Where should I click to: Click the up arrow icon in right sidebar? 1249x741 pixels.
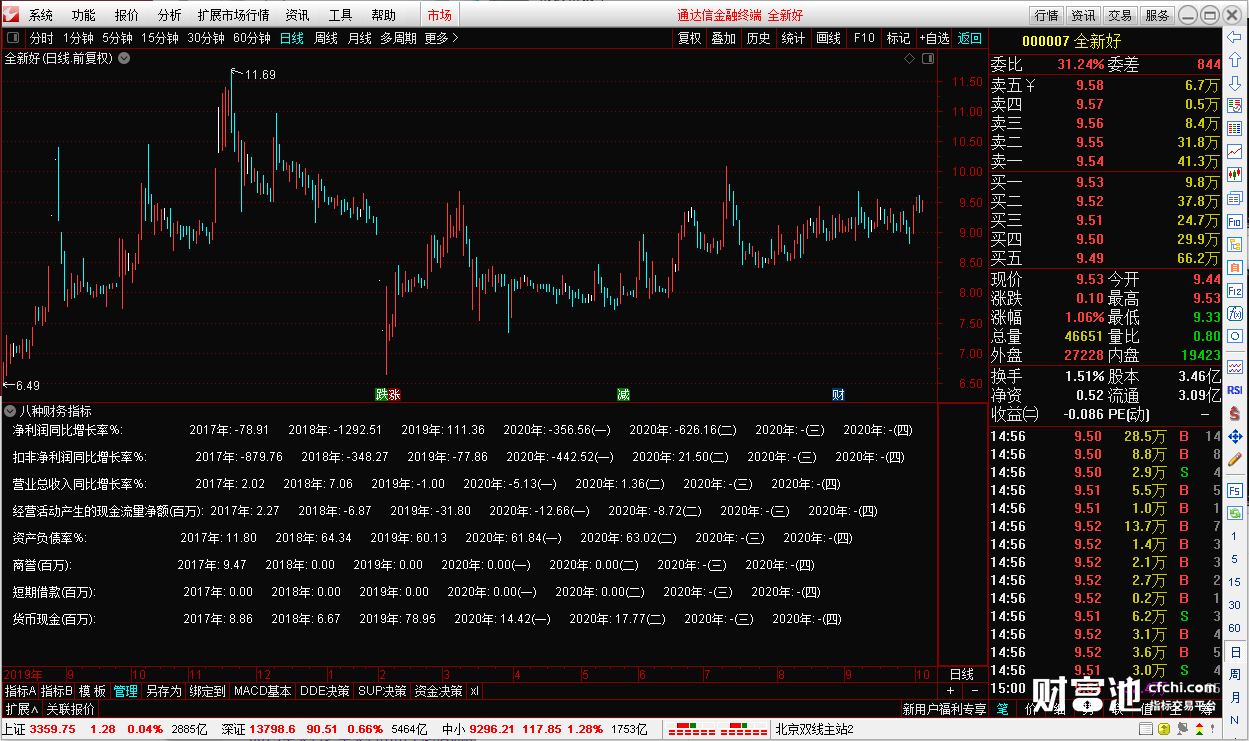(1235, 60)
